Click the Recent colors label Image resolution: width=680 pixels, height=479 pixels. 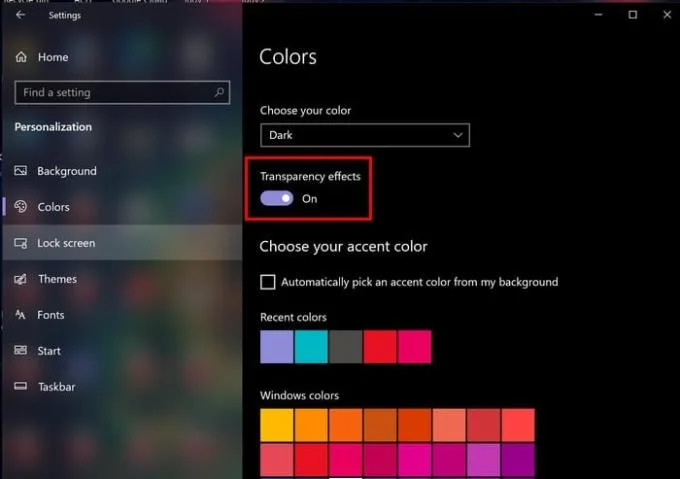(x=293, y=317)
